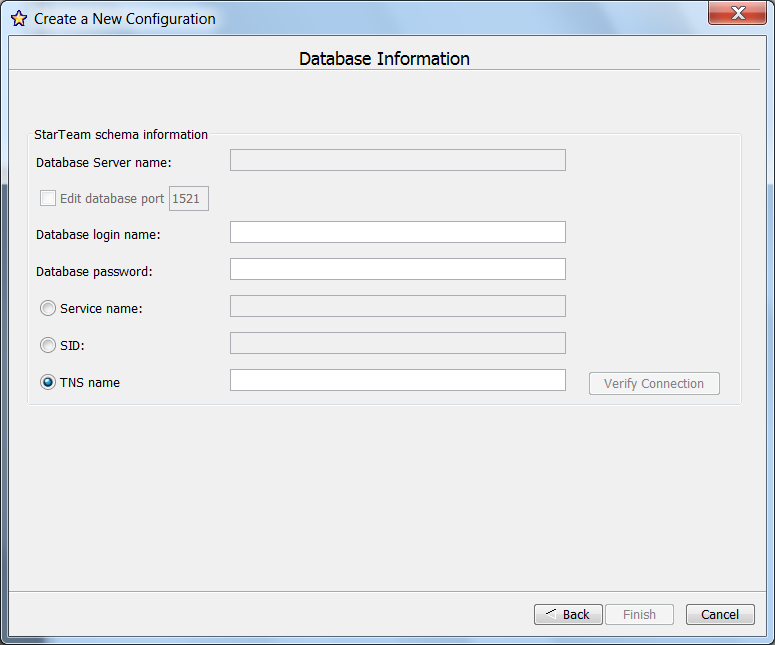
Task: Go to the previous step with Back
Action: point(568,614)
